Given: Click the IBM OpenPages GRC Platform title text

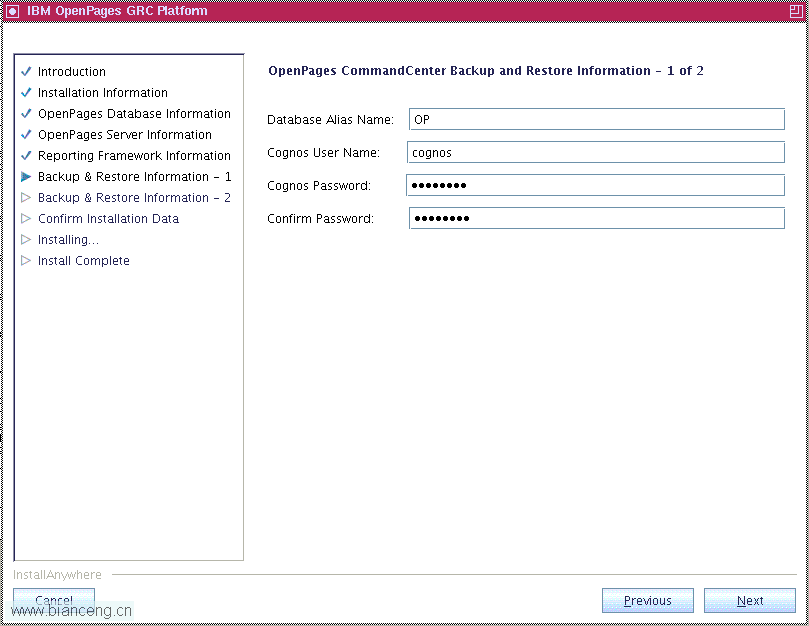Looking at the screenshot, I should [117, 11].
